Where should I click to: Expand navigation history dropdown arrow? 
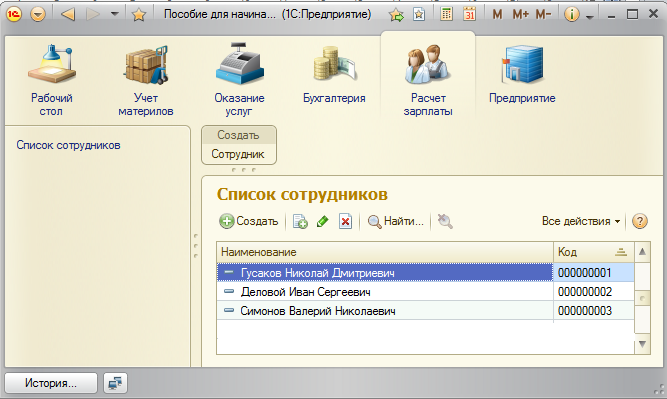point(114,14)
